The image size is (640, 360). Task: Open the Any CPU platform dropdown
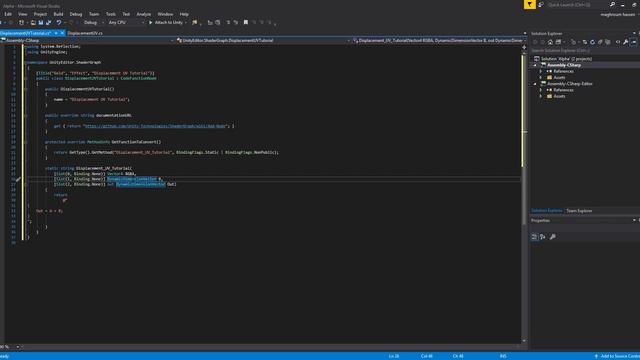pyautogui.click(x=126, y=22)
